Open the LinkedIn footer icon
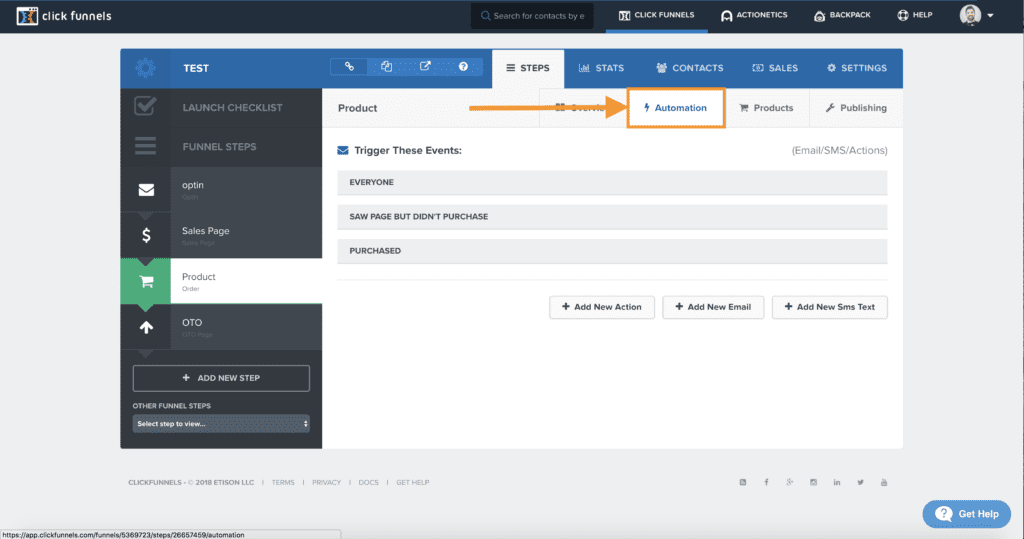This screenshot has width=1024, height=539. [837, 482]
